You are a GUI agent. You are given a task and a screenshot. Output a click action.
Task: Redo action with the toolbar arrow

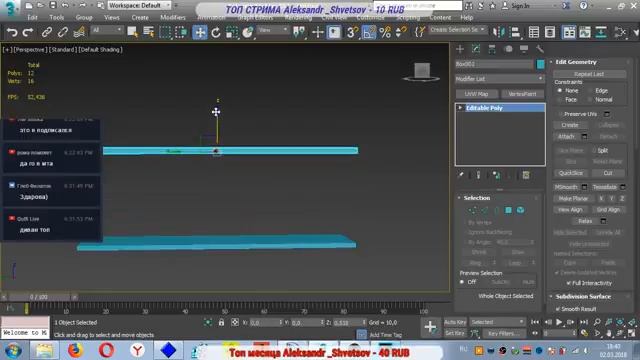[28, 32]
